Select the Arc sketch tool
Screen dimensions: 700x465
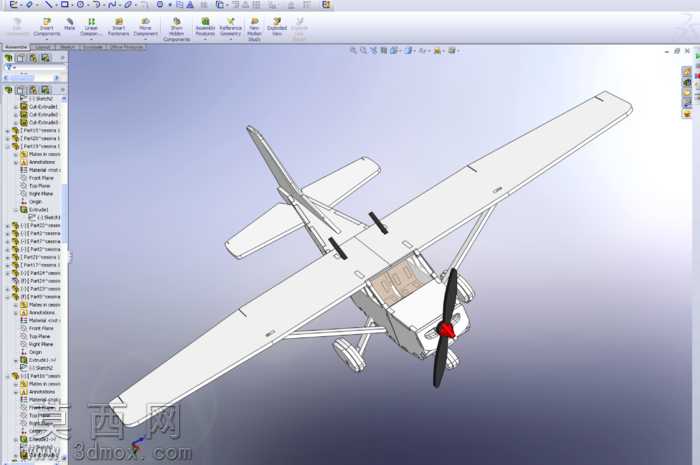pos(96,5)
